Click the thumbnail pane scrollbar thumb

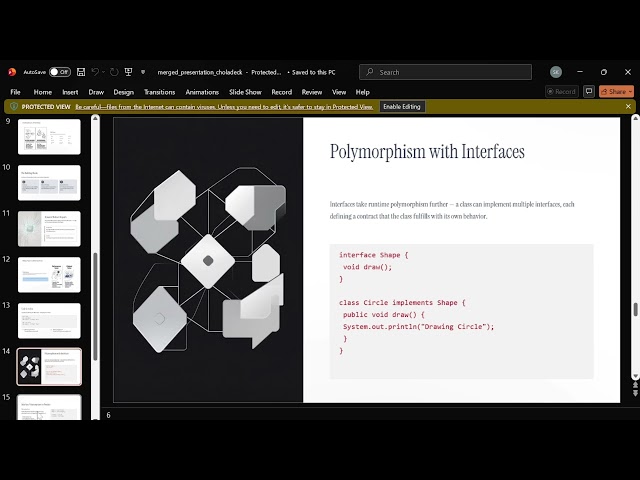(x=95, y=306)
